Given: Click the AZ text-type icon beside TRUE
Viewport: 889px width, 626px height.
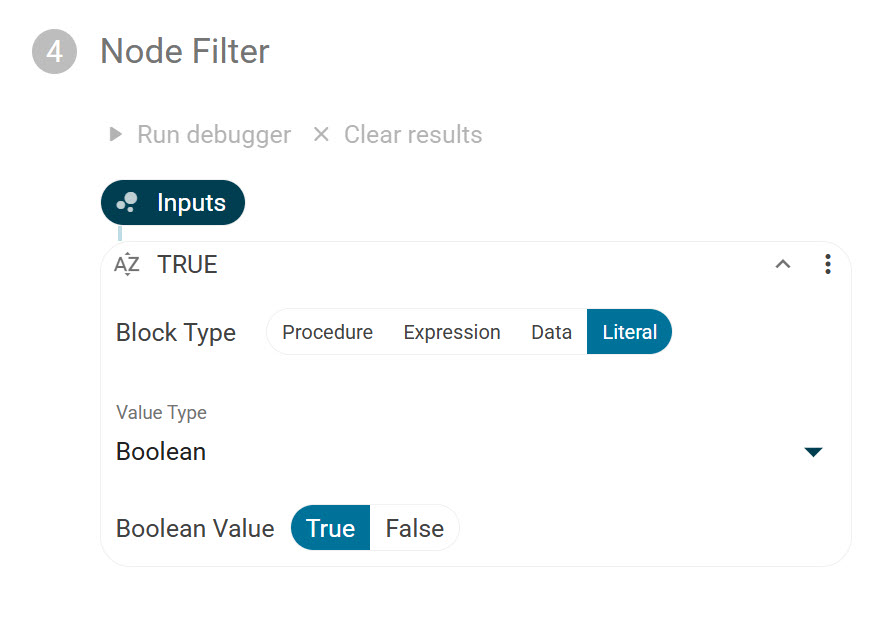Looking at the screenshot, I should [127, 265].
